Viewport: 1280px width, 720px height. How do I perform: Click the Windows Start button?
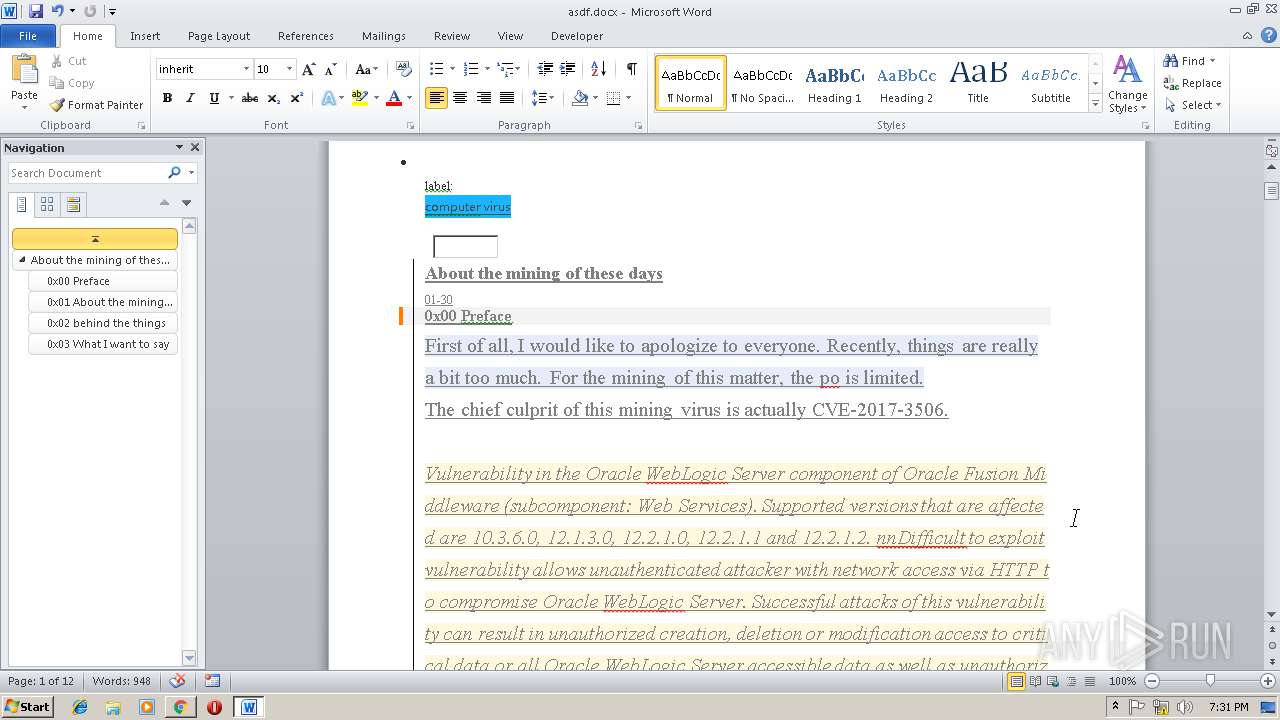(27, 706)
